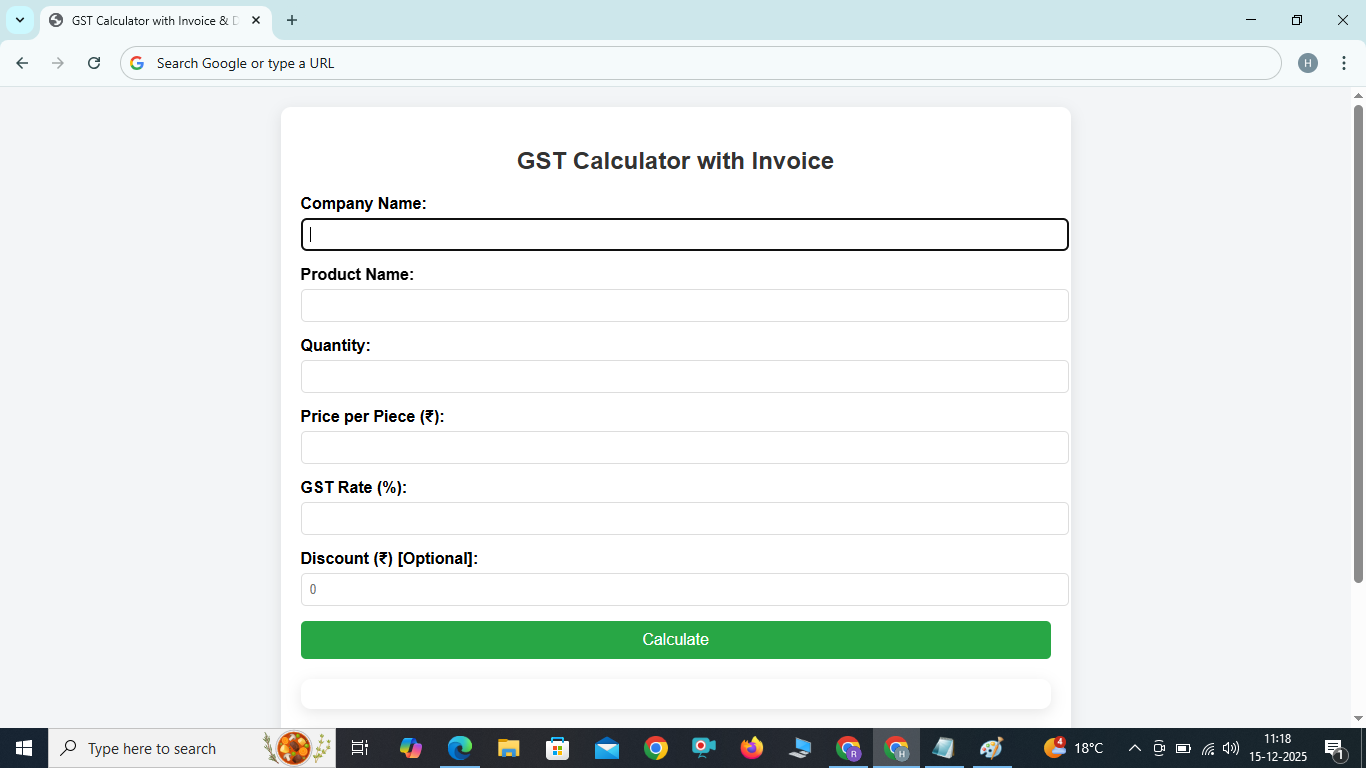
Task: Open Copilot from the taskbar
Action: coord(411,747)
